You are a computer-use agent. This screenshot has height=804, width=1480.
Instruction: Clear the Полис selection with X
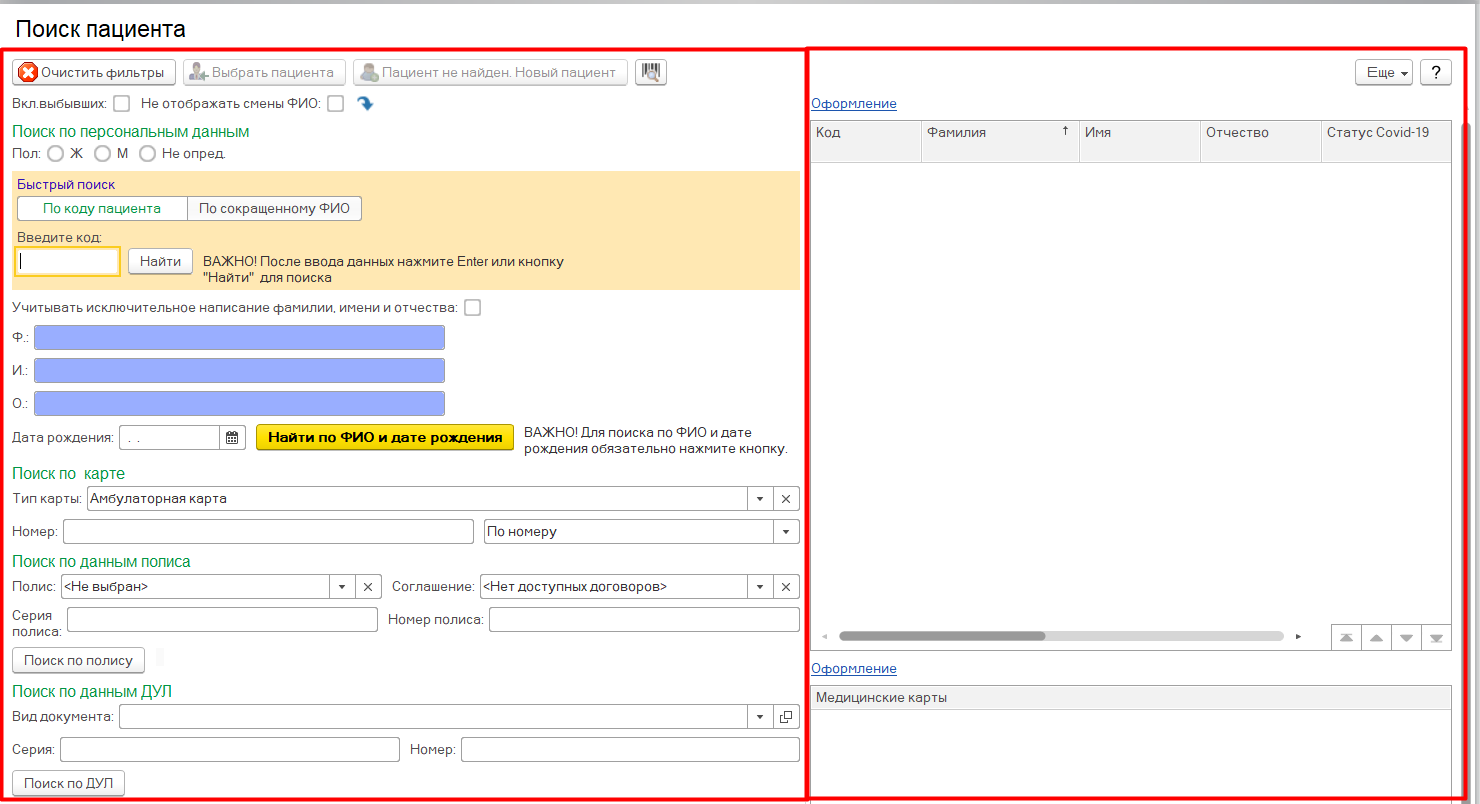click(x=367, y=587)
